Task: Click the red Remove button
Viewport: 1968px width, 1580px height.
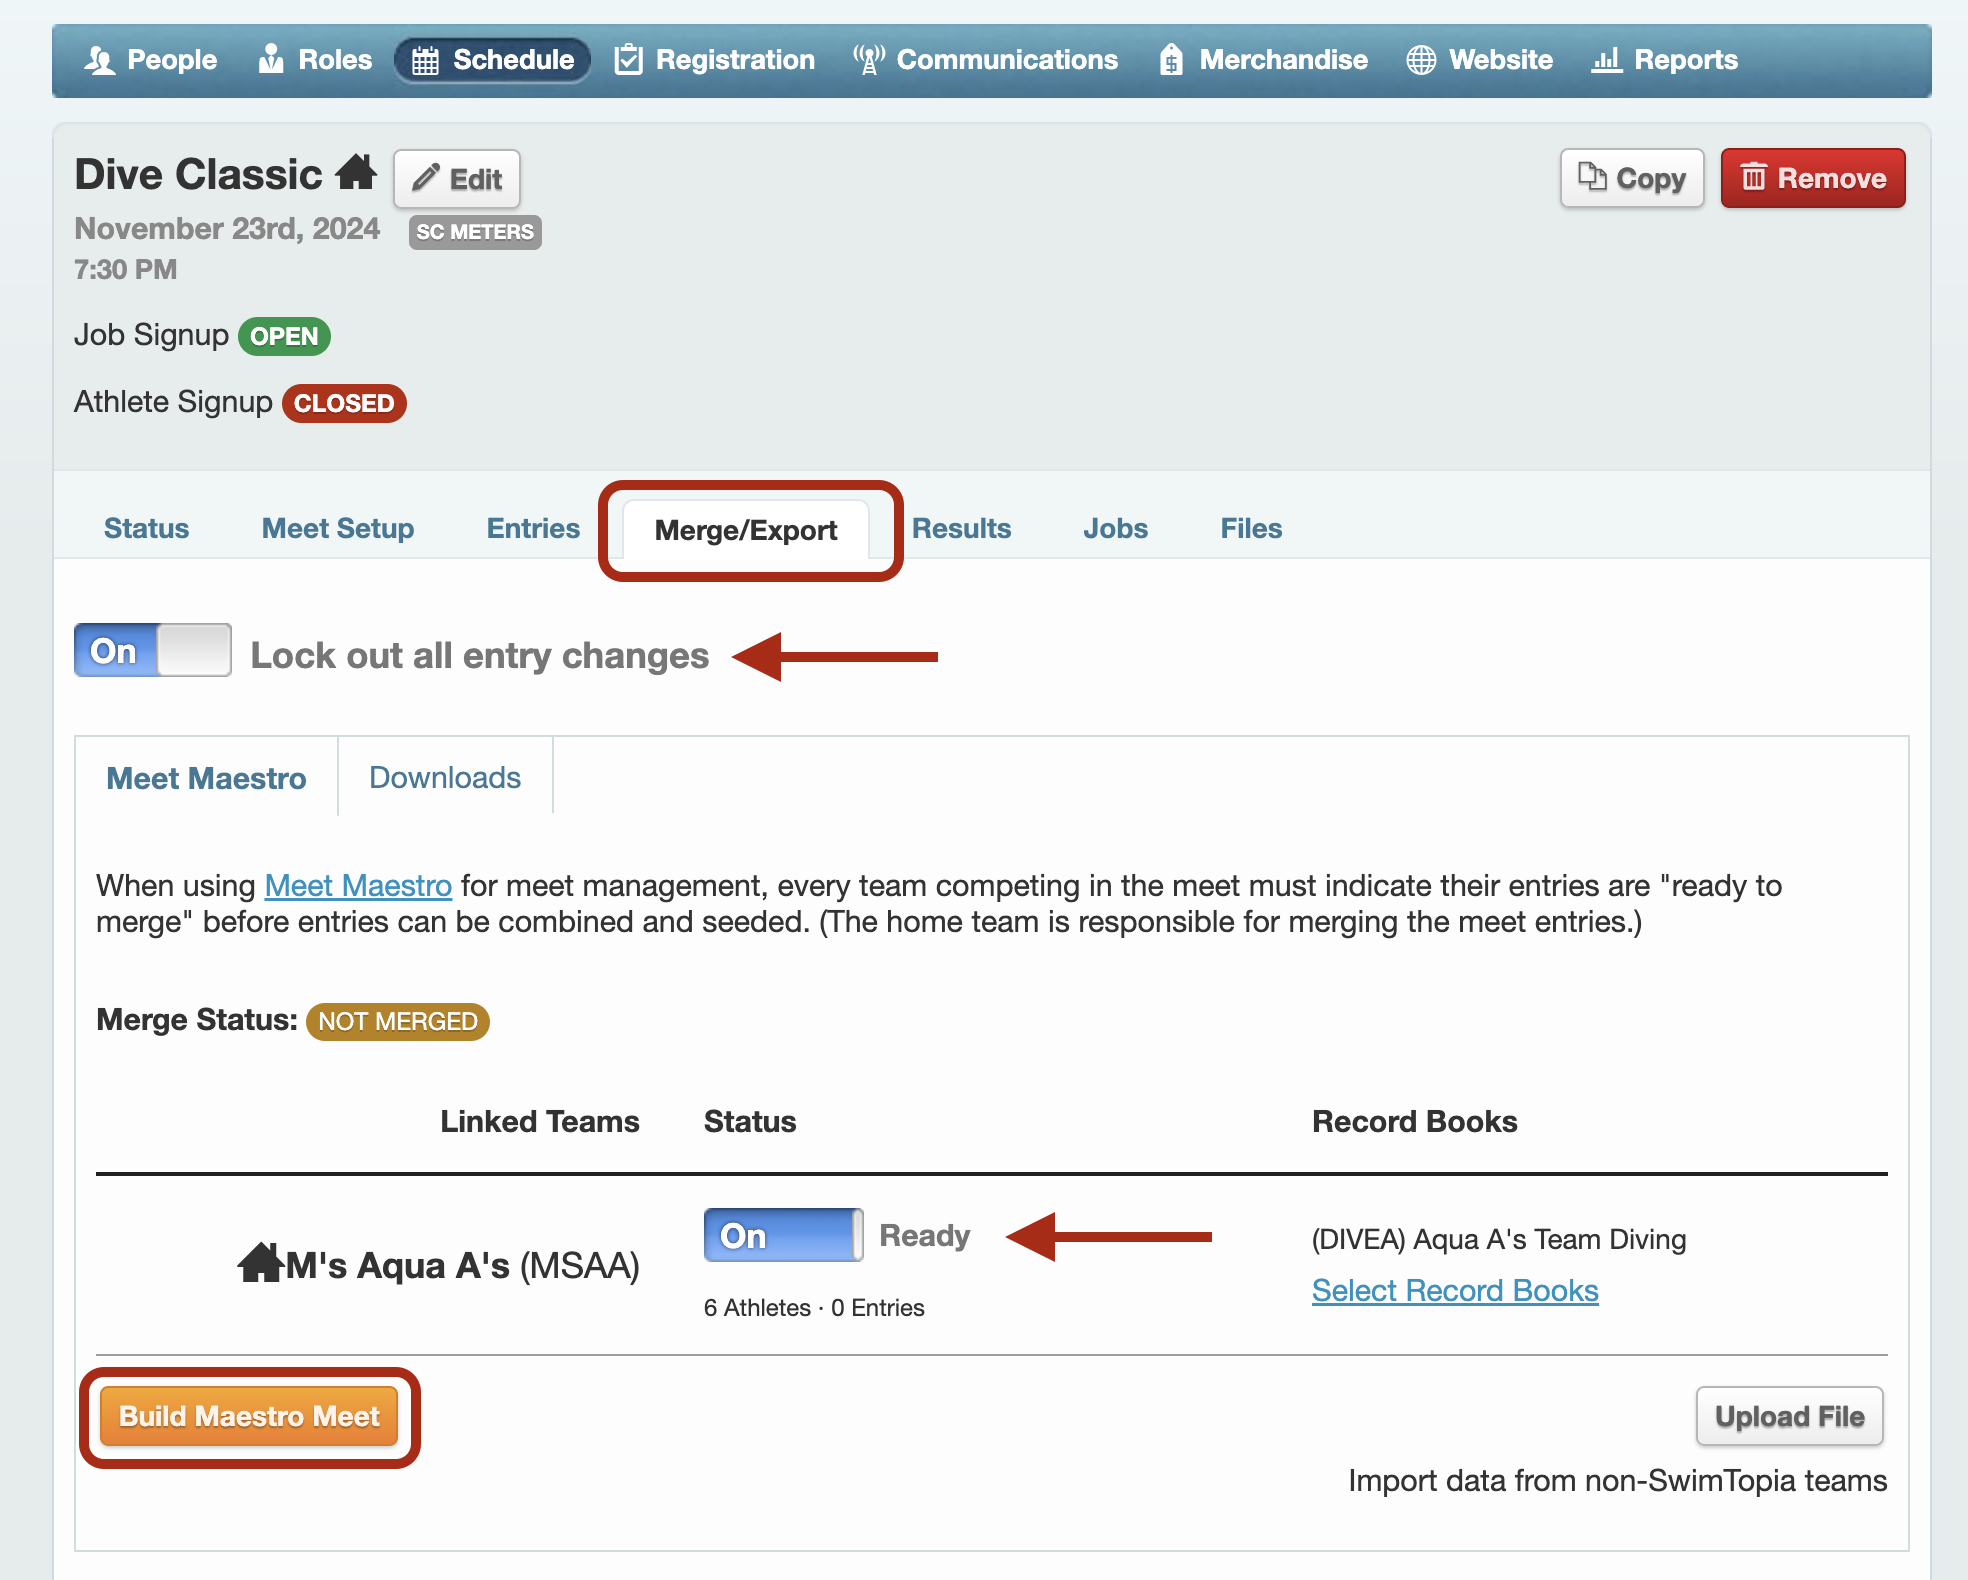Action: pos(1812,179)
